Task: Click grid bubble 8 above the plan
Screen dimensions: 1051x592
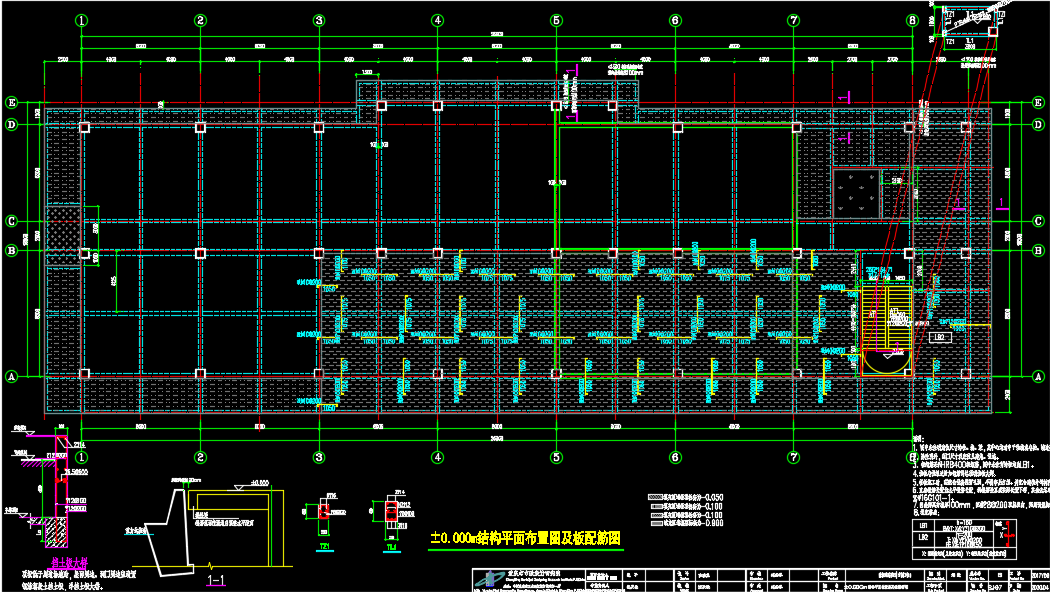Action: tap(912, 21)
